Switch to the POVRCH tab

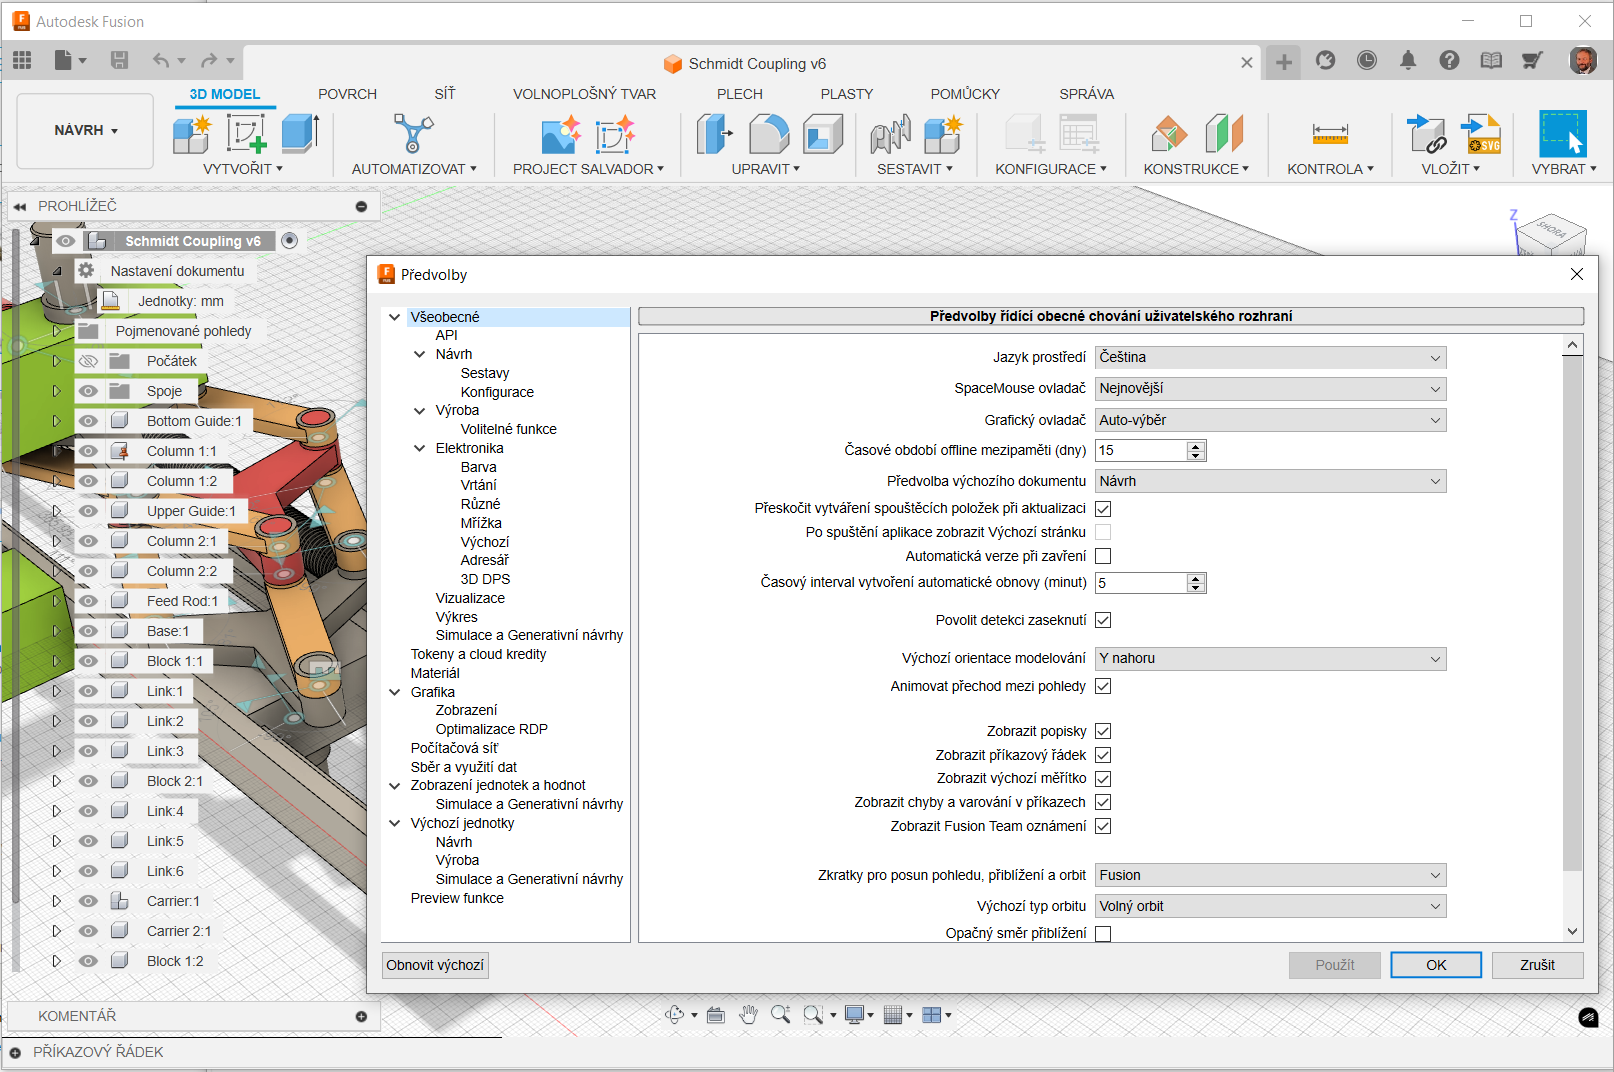pyautogui.click(x=347, y=94)
